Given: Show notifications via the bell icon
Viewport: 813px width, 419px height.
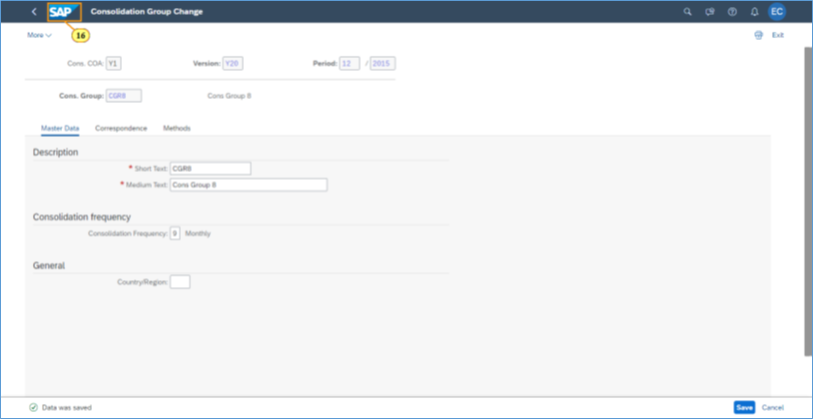Looking at the screenshot, I should click(x=754, y=12).
